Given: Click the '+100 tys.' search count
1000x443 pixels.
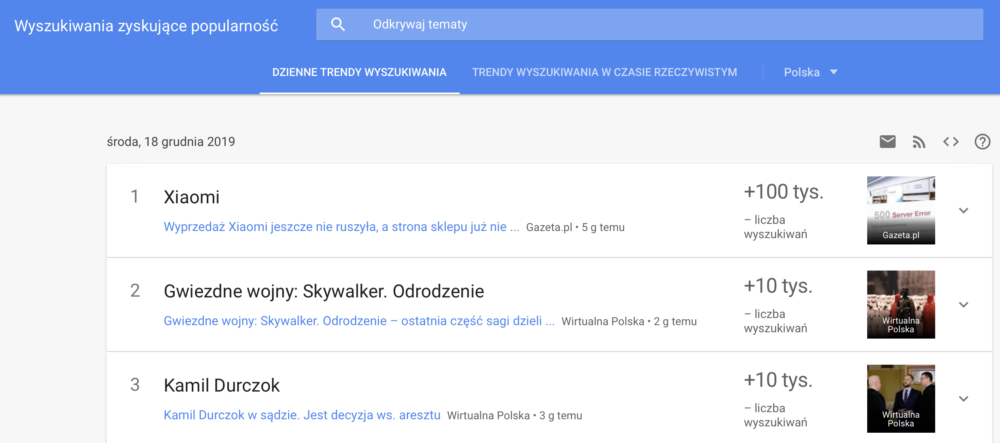Looking at the screenshot, I should point(784,192).
